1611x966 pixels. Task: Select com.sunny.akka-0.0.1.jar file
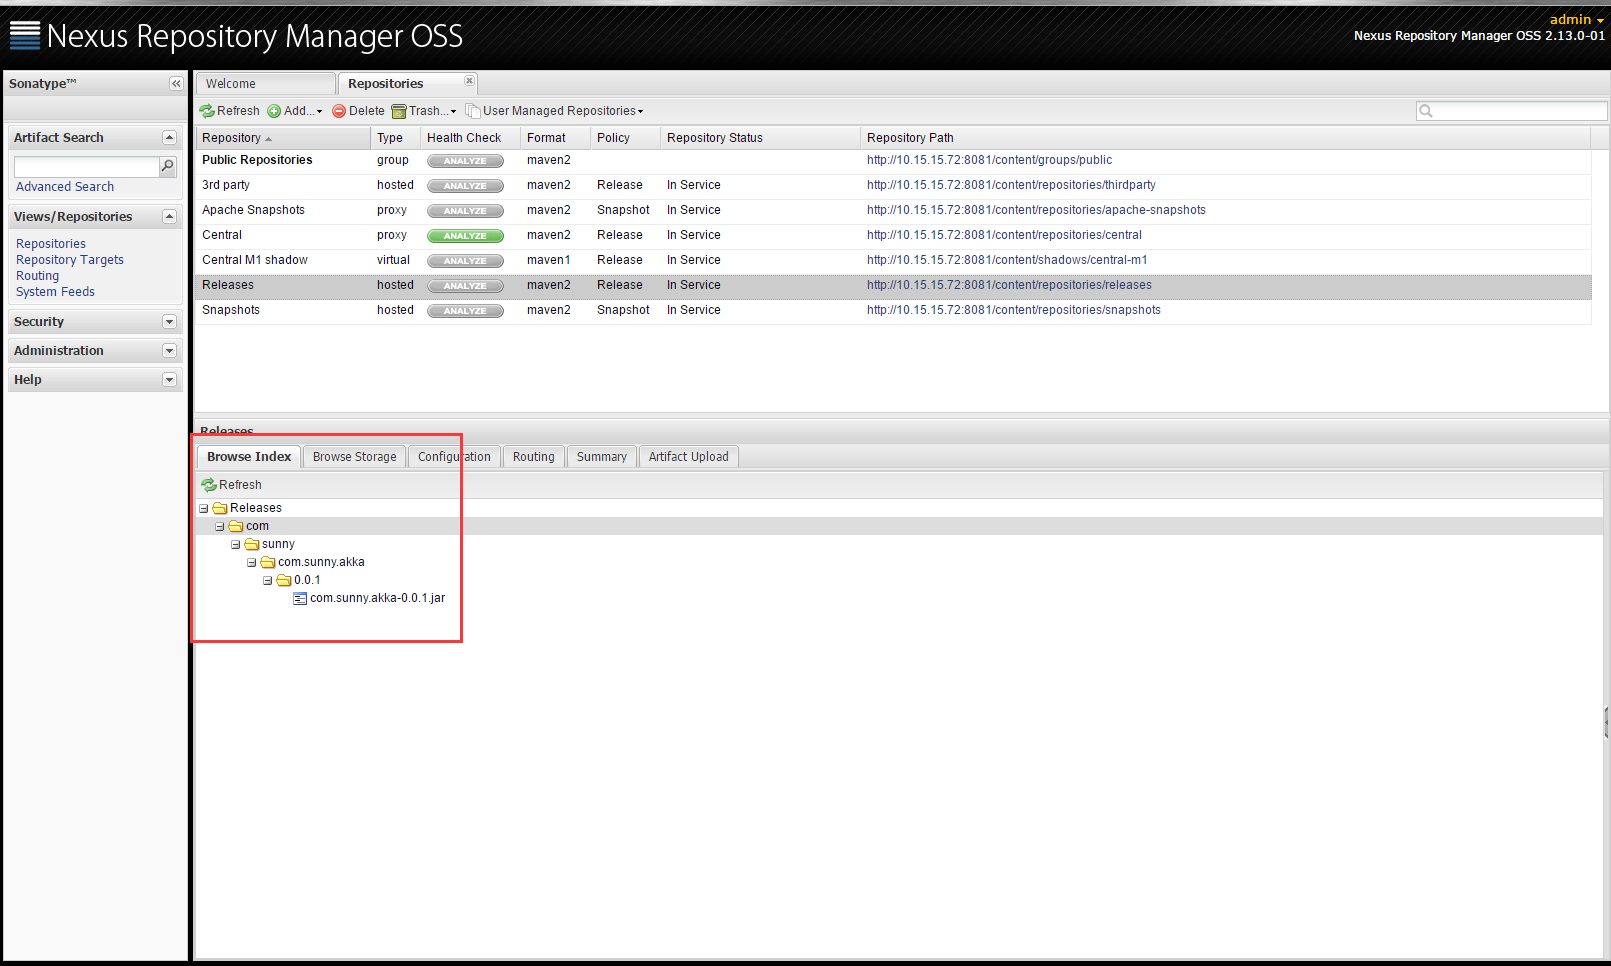(377, 598)
